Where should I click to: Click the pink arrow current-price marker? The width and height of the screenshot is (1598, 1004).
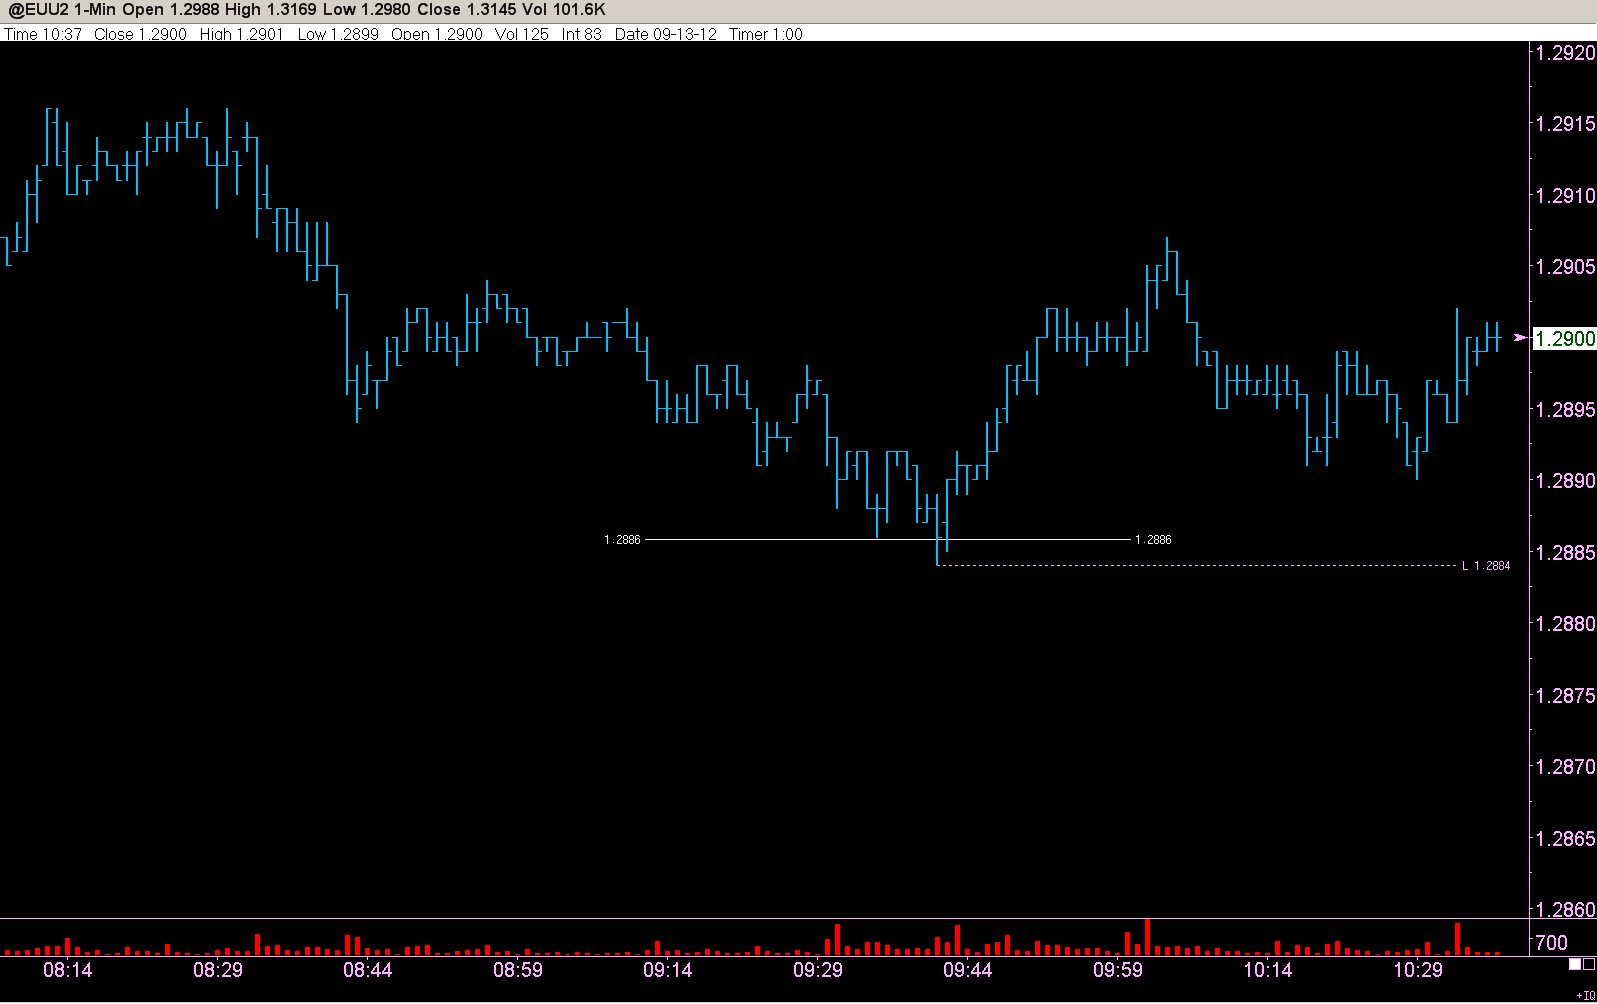pyautogui.click(x=1521, y=338)
